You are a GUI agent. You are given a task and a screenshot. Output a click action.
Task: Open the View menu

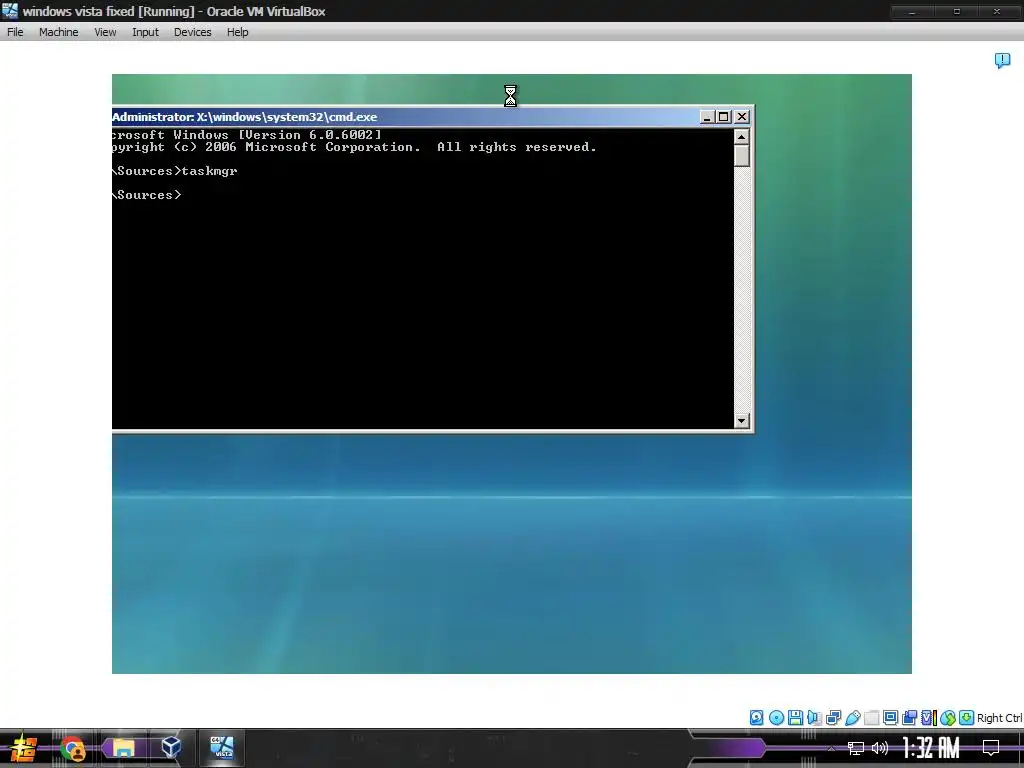(105, 32)
